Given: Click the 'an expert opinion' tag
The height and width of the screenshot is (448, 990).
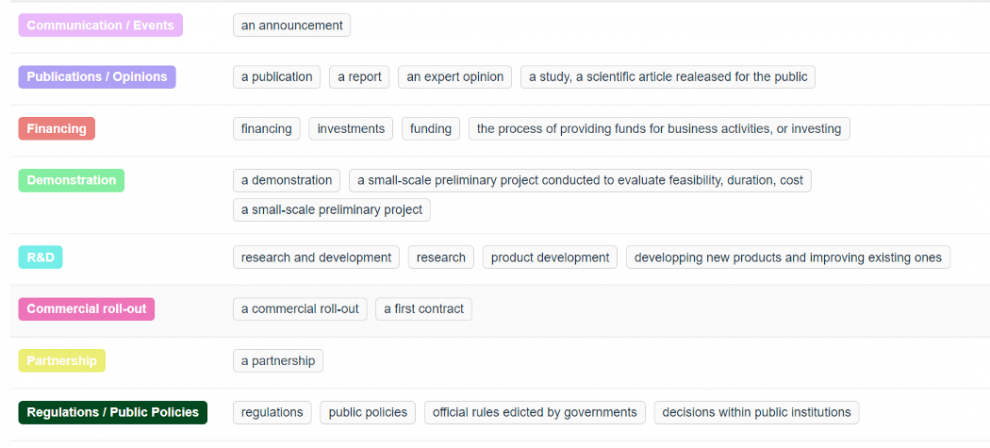Looking at the screenshot, I should pos(455,77).
